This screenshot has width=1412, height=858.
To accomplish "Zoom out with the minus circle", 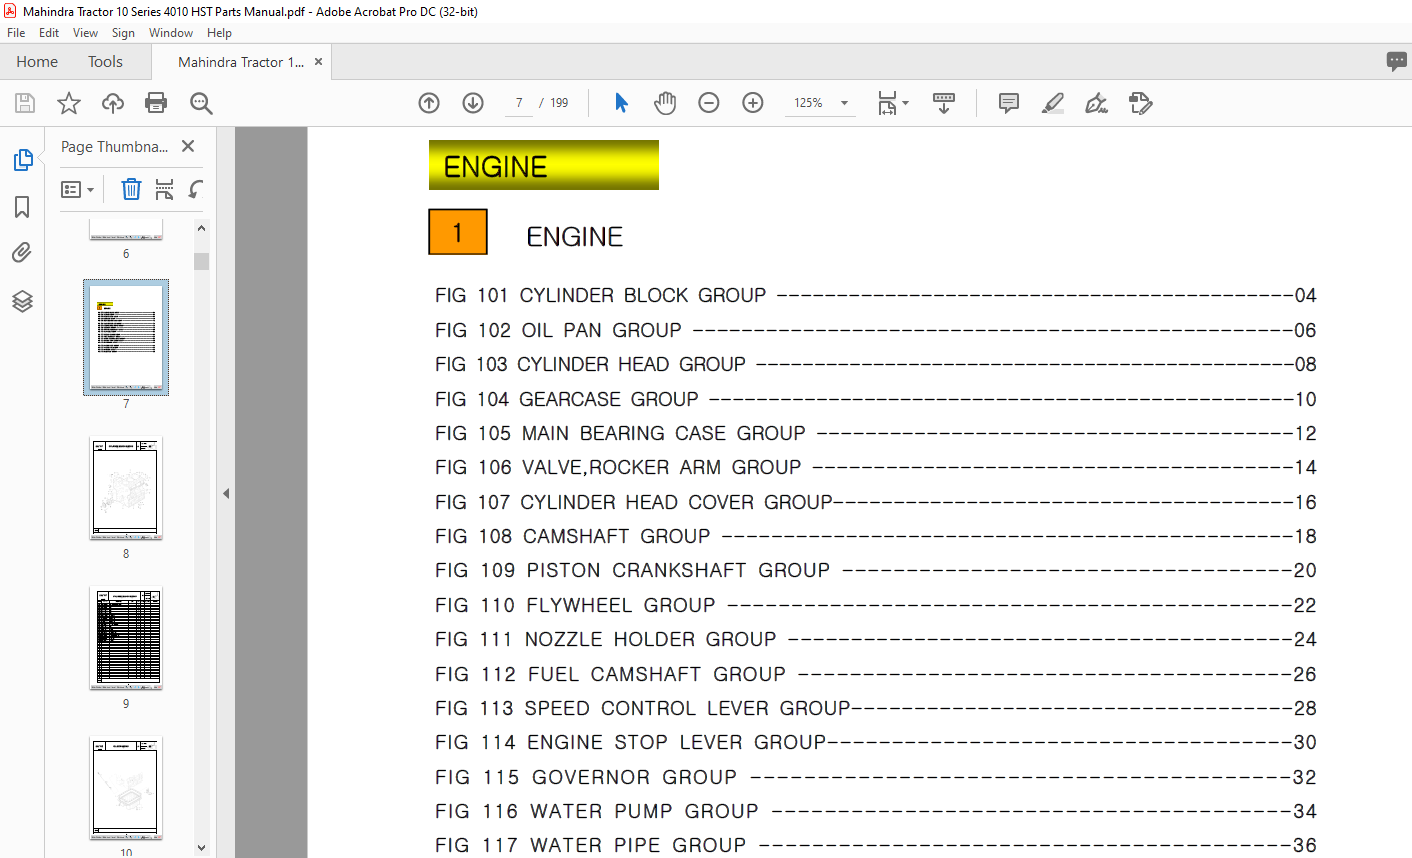I will pos(709,103).
